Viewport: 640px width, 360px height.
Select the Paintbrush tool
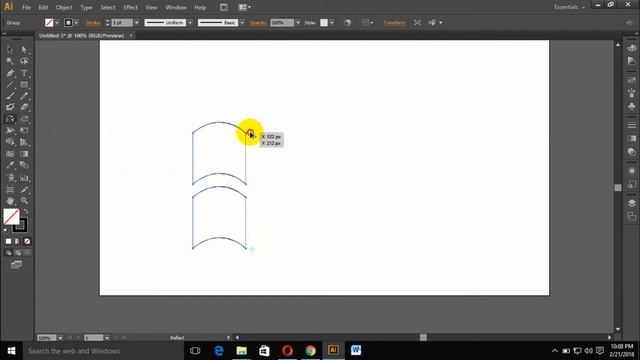click(x=10, y=96)
